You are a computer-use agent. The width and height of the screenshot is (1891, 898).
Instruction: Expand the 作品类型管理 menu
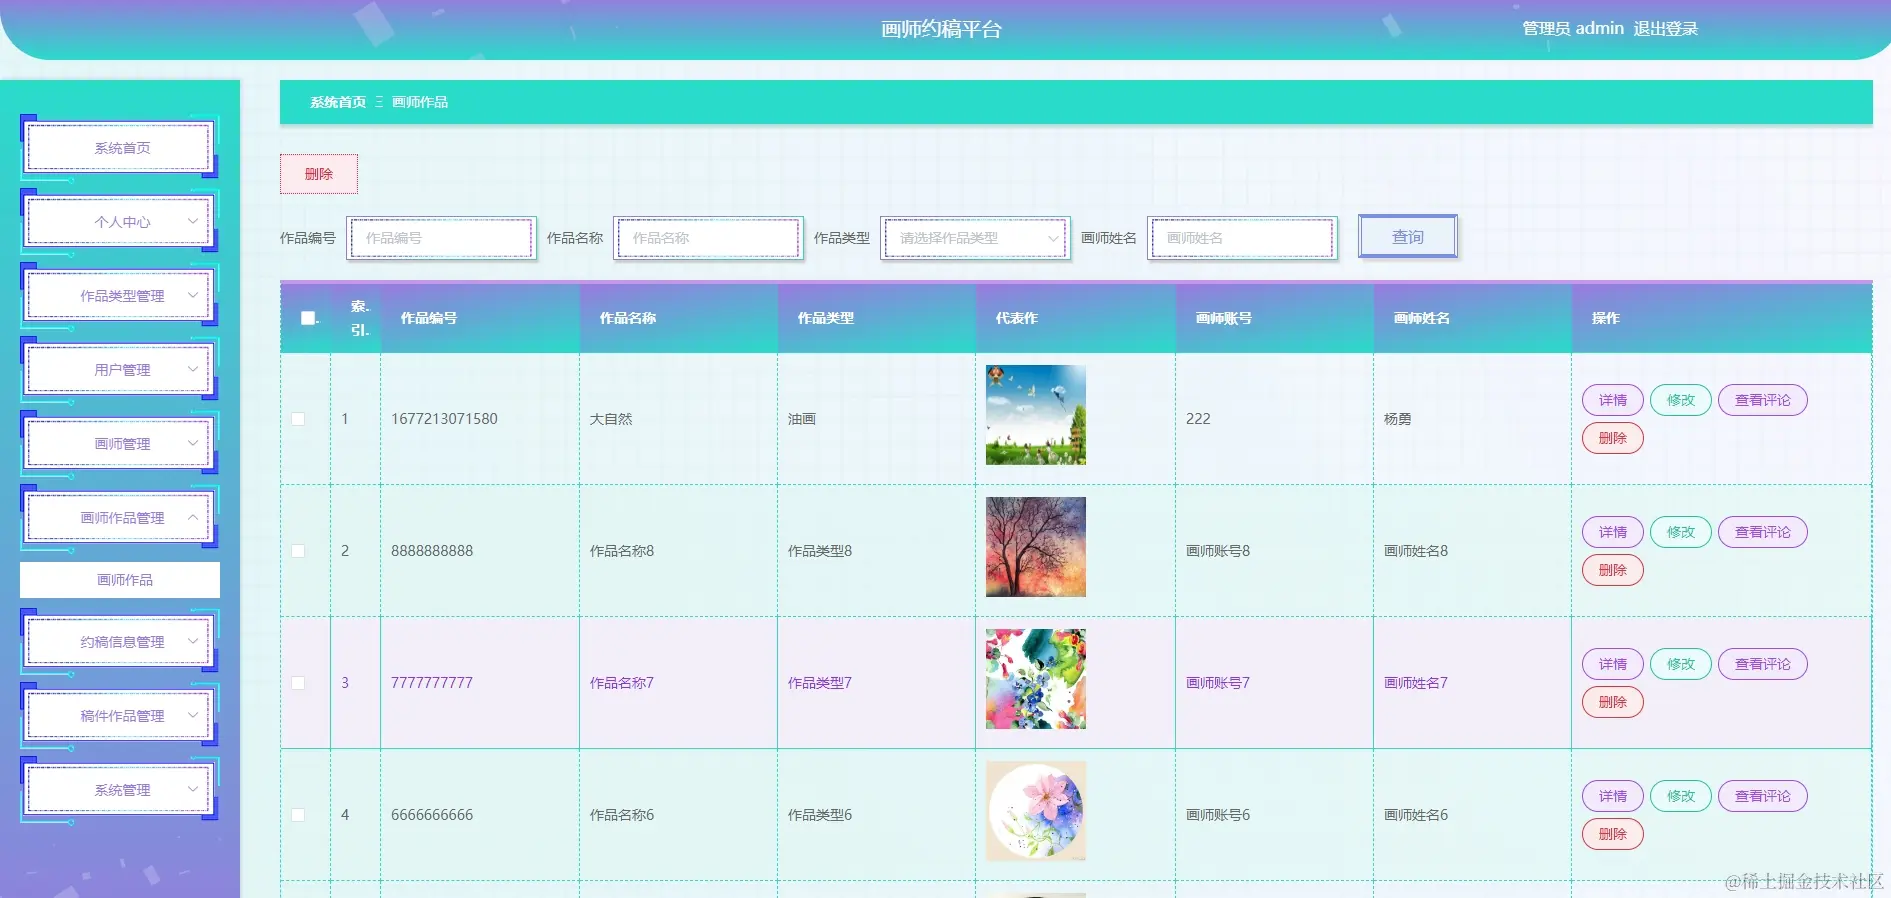coord(120,296)
